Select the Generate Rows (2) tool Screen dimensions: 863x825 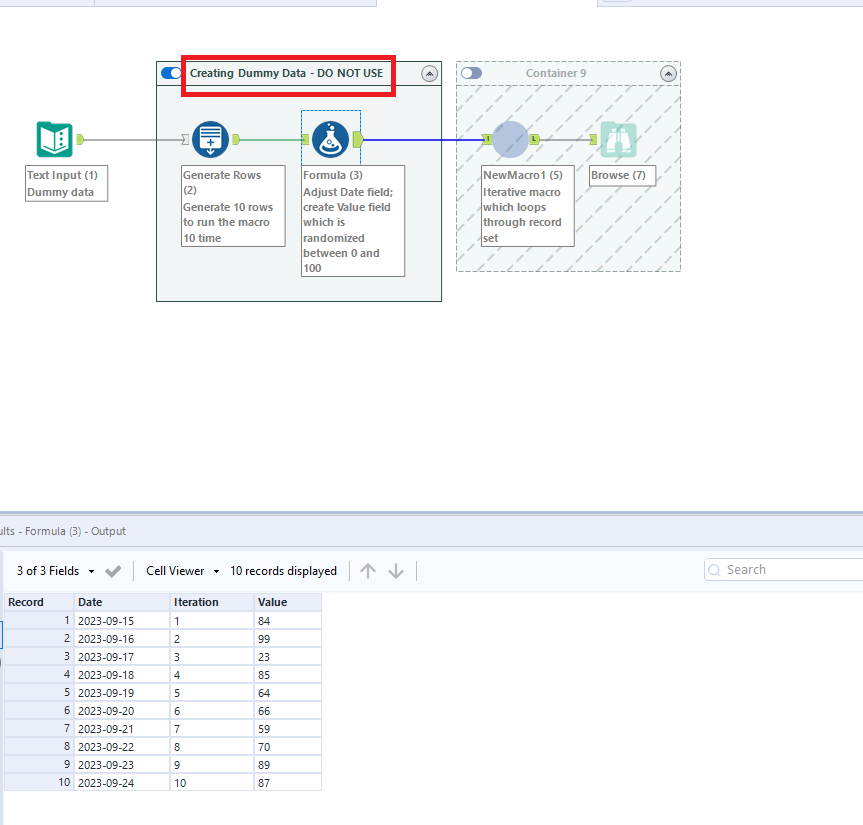210,139
